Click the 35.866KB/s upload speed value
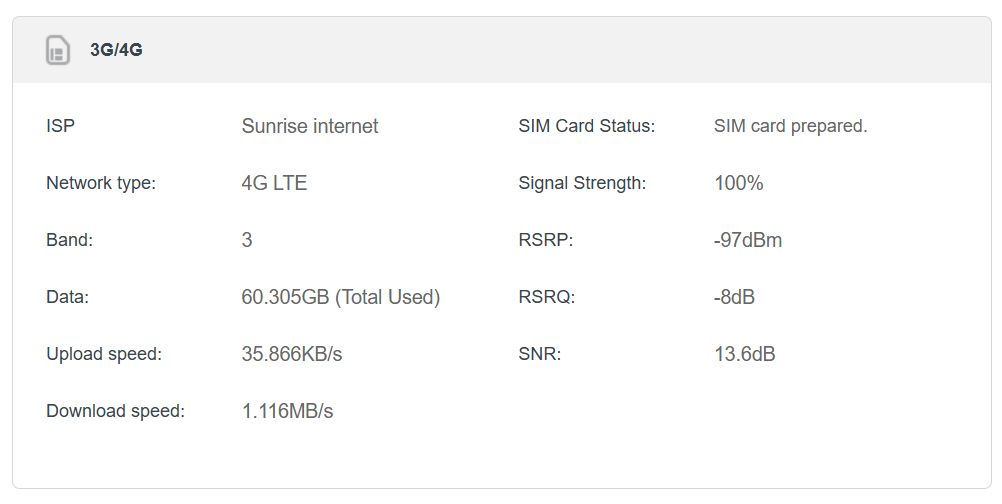Viewport: 1002px width, 504px height. (292, 354)
